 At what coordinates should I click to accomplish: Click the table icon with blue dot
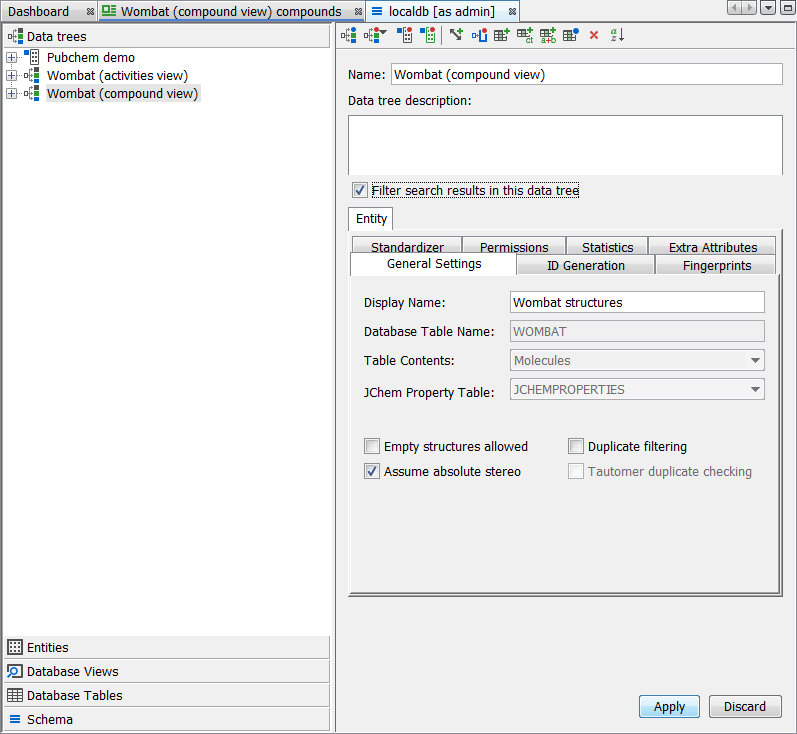[x=571, y=35]
